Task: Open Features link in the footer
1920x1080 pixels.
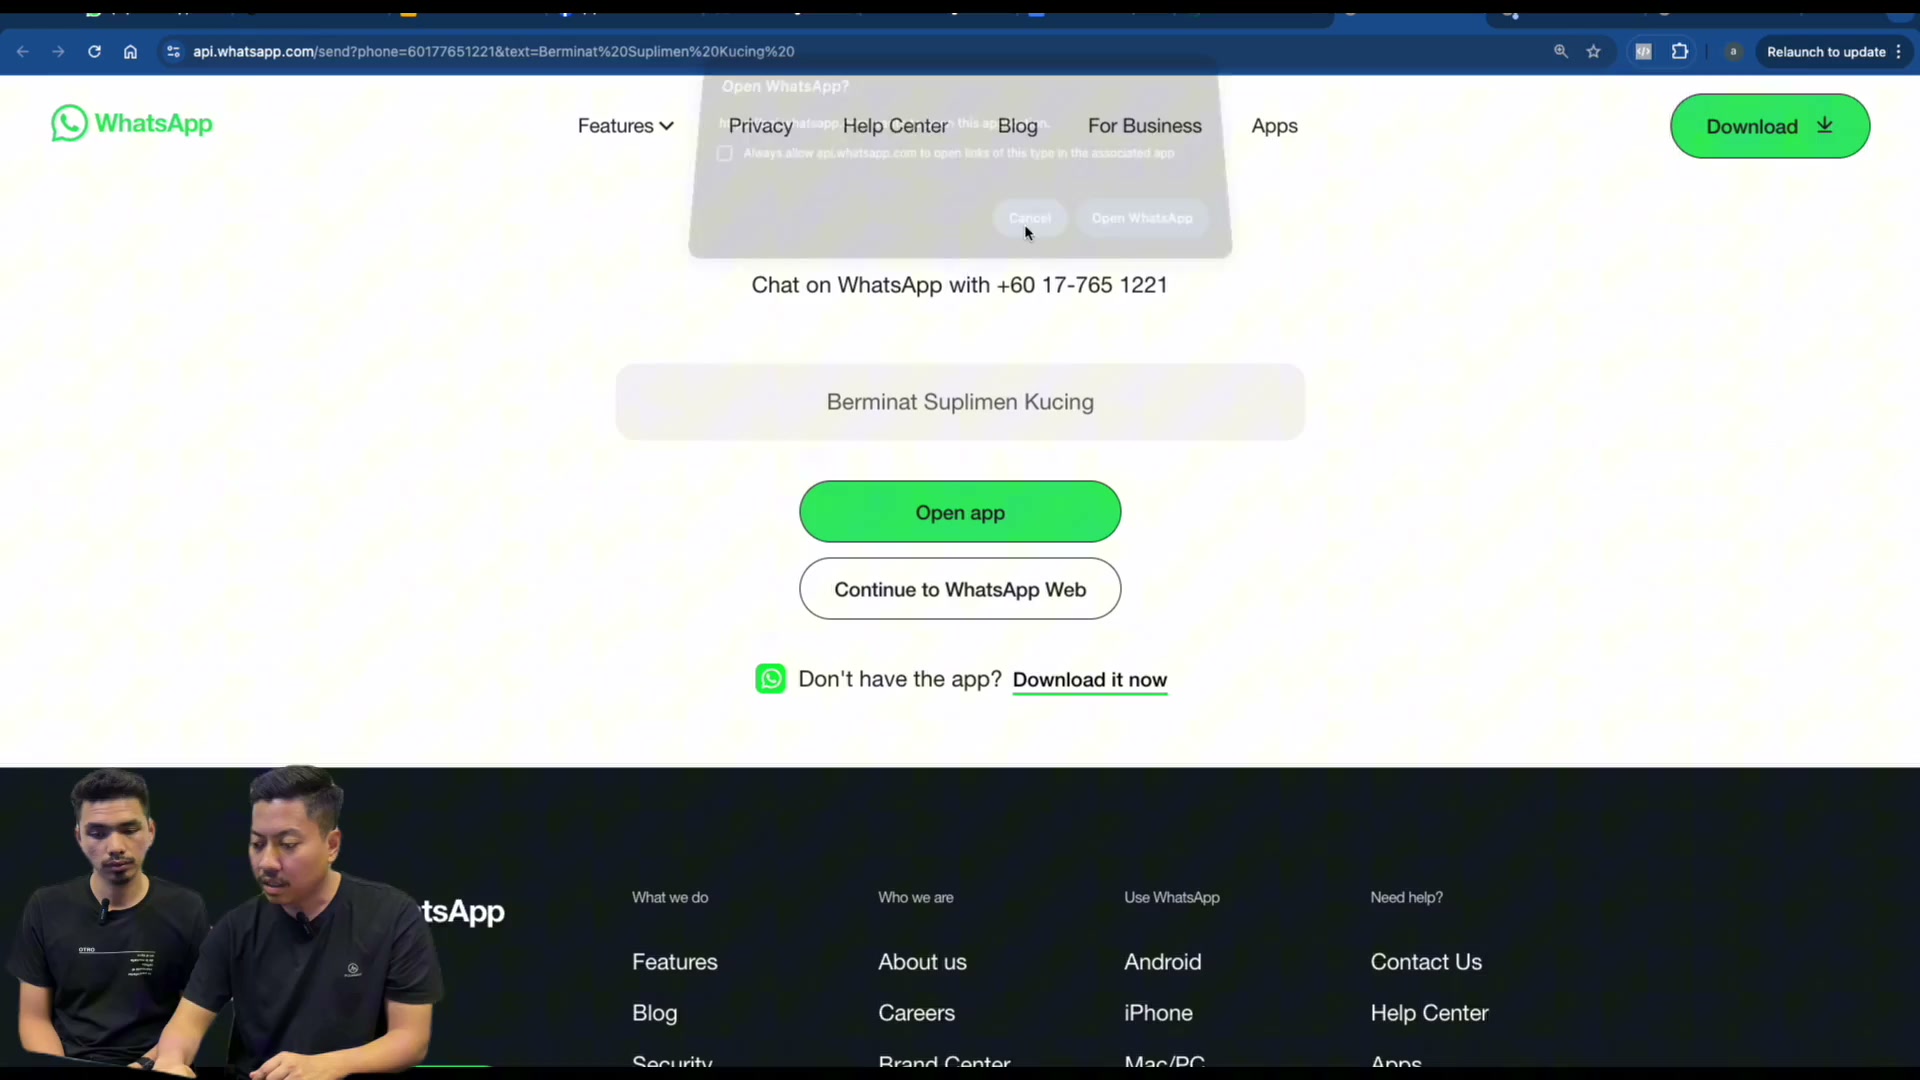Action: 675,962
